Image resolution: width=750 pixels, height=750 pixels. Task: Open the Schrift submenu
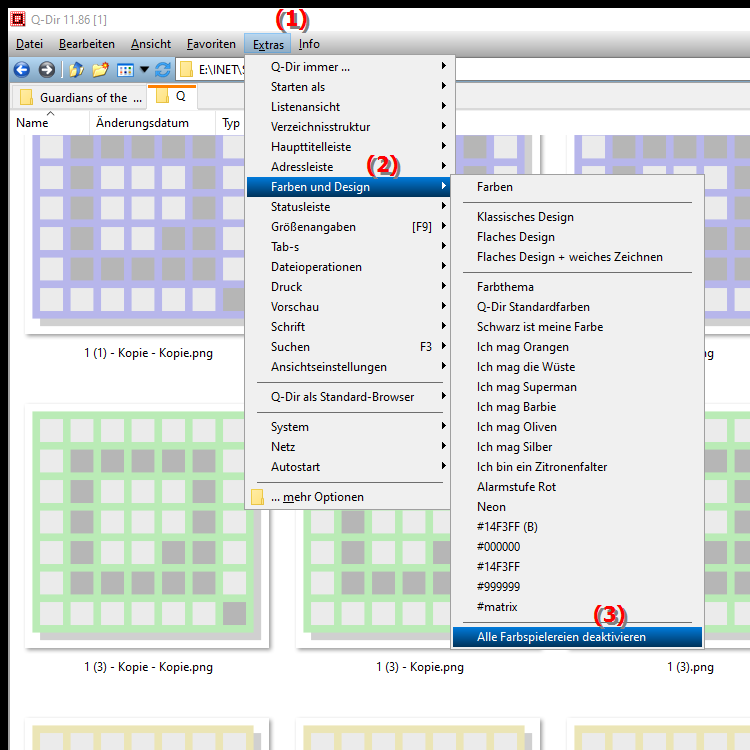(x=348, y=327)
